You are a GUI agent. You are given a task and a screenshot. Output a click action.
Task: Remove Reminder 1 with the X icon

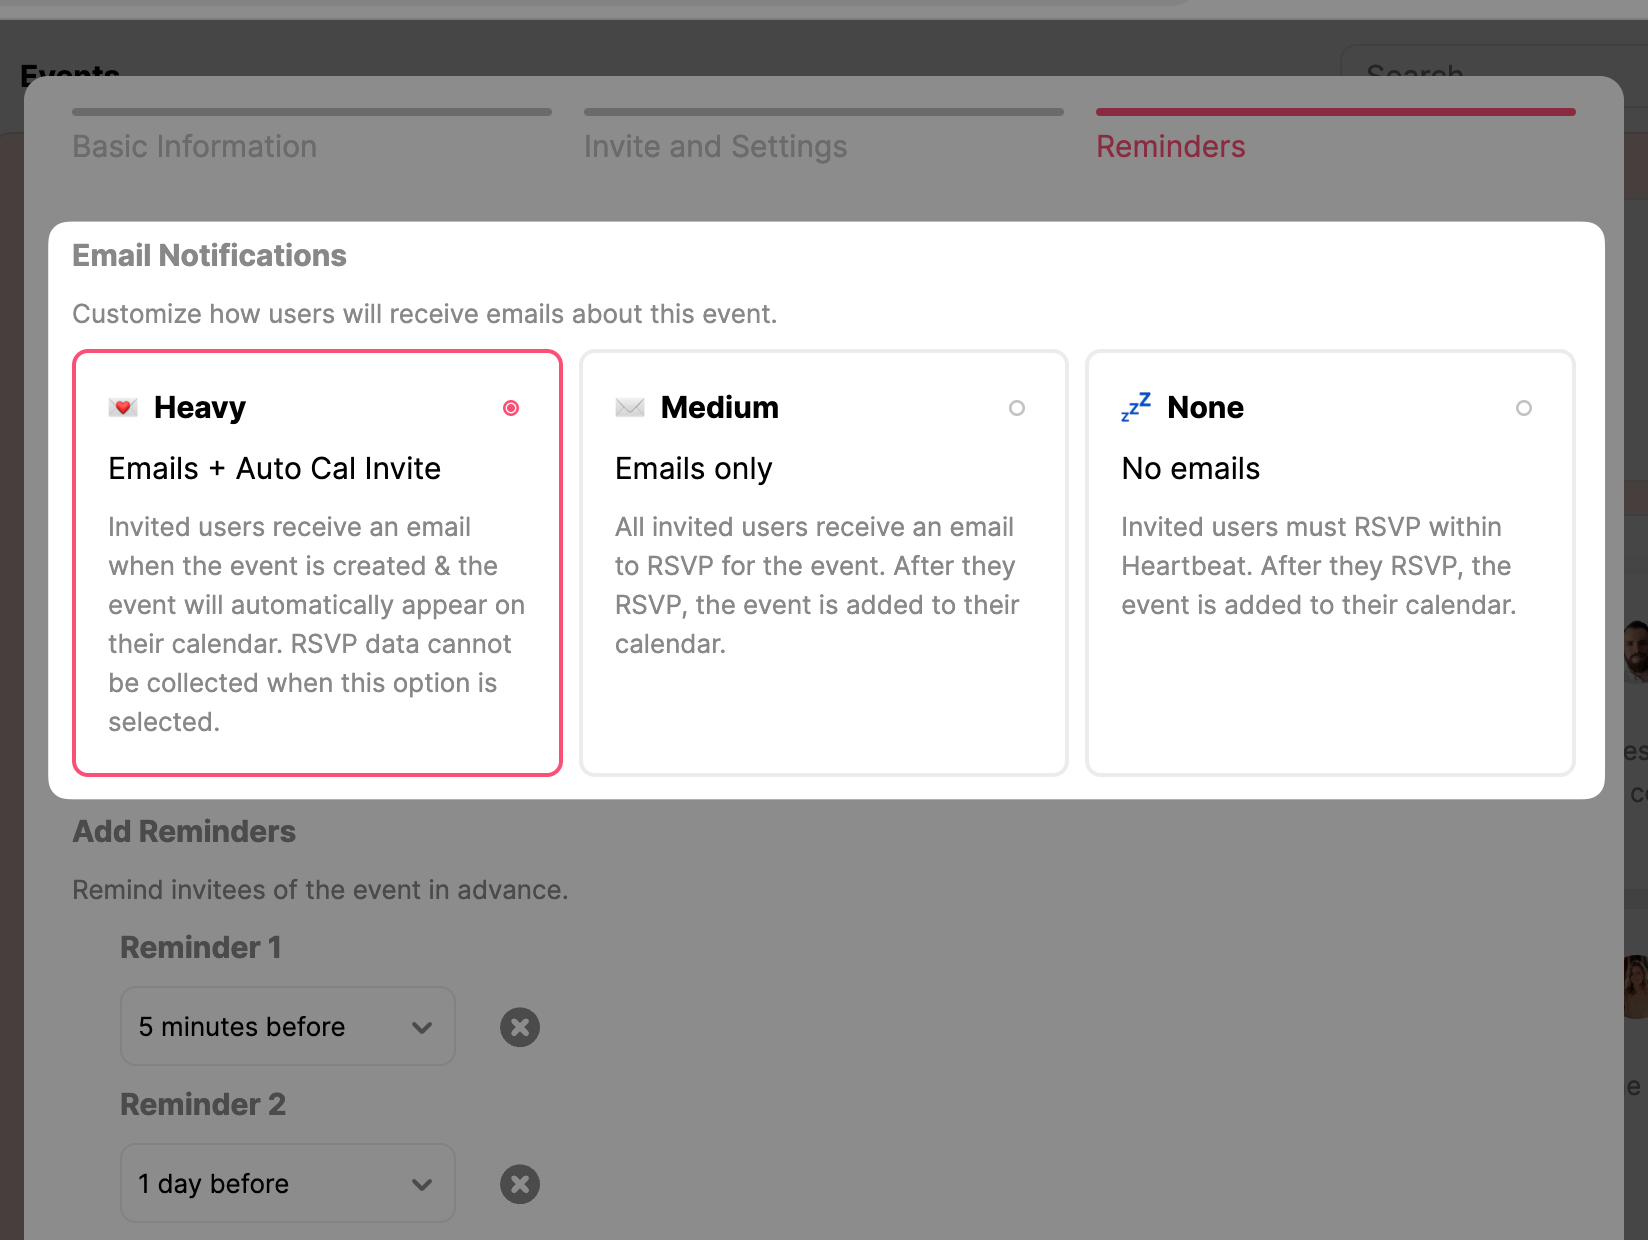[520, 1027]
